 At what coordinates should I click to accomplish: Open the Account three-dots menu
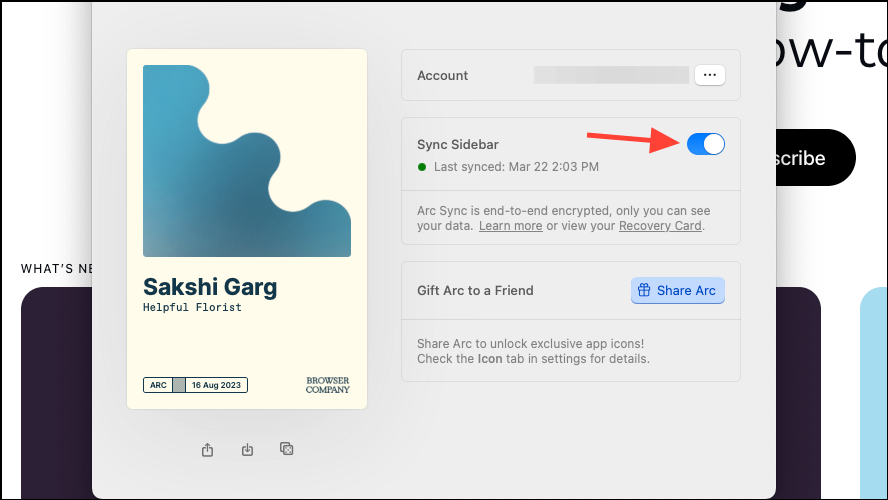coord(710,75)
